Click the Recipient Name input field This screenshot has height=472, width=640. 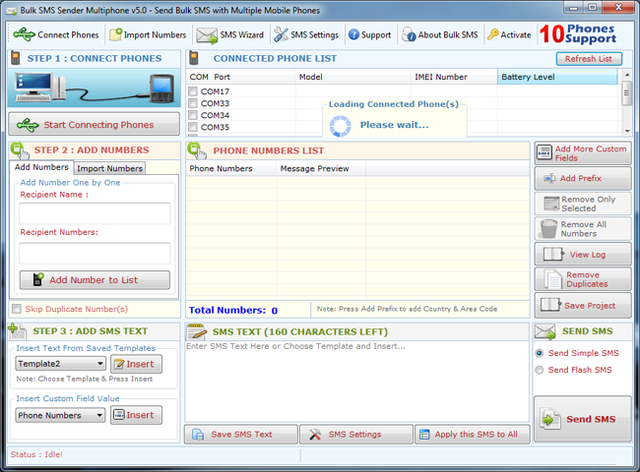click(95, 213)
